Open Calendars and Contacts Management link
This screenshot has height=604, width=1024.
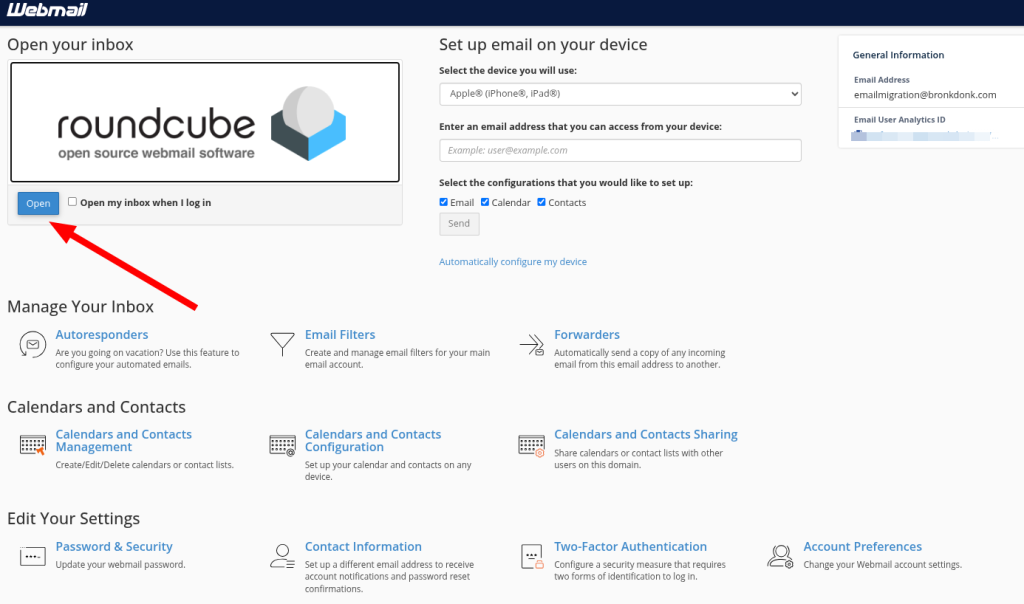(x=123, y=440)
